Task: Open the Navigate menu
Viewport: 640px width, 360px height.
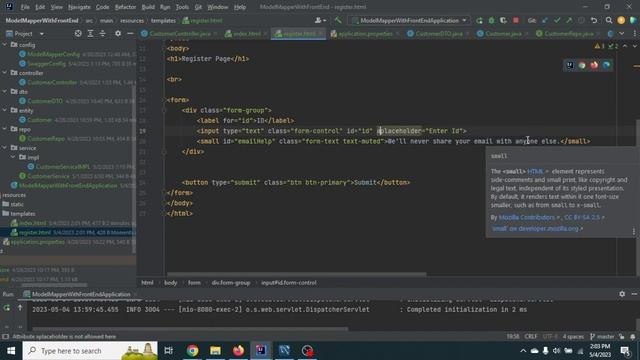Action: (x=79, y=7)
